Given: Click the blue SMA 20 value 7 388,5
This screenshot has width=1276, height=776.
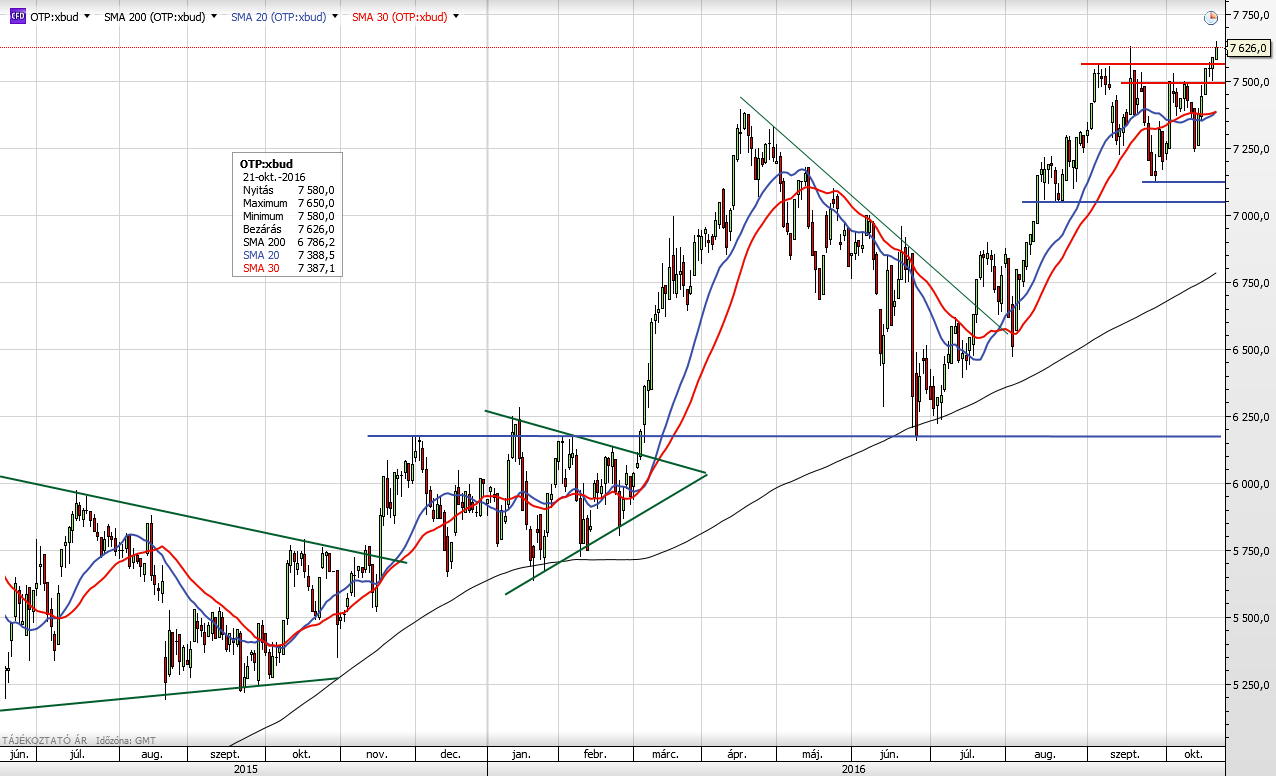Looking at the screenshot, I should click(x=315, y=255).
